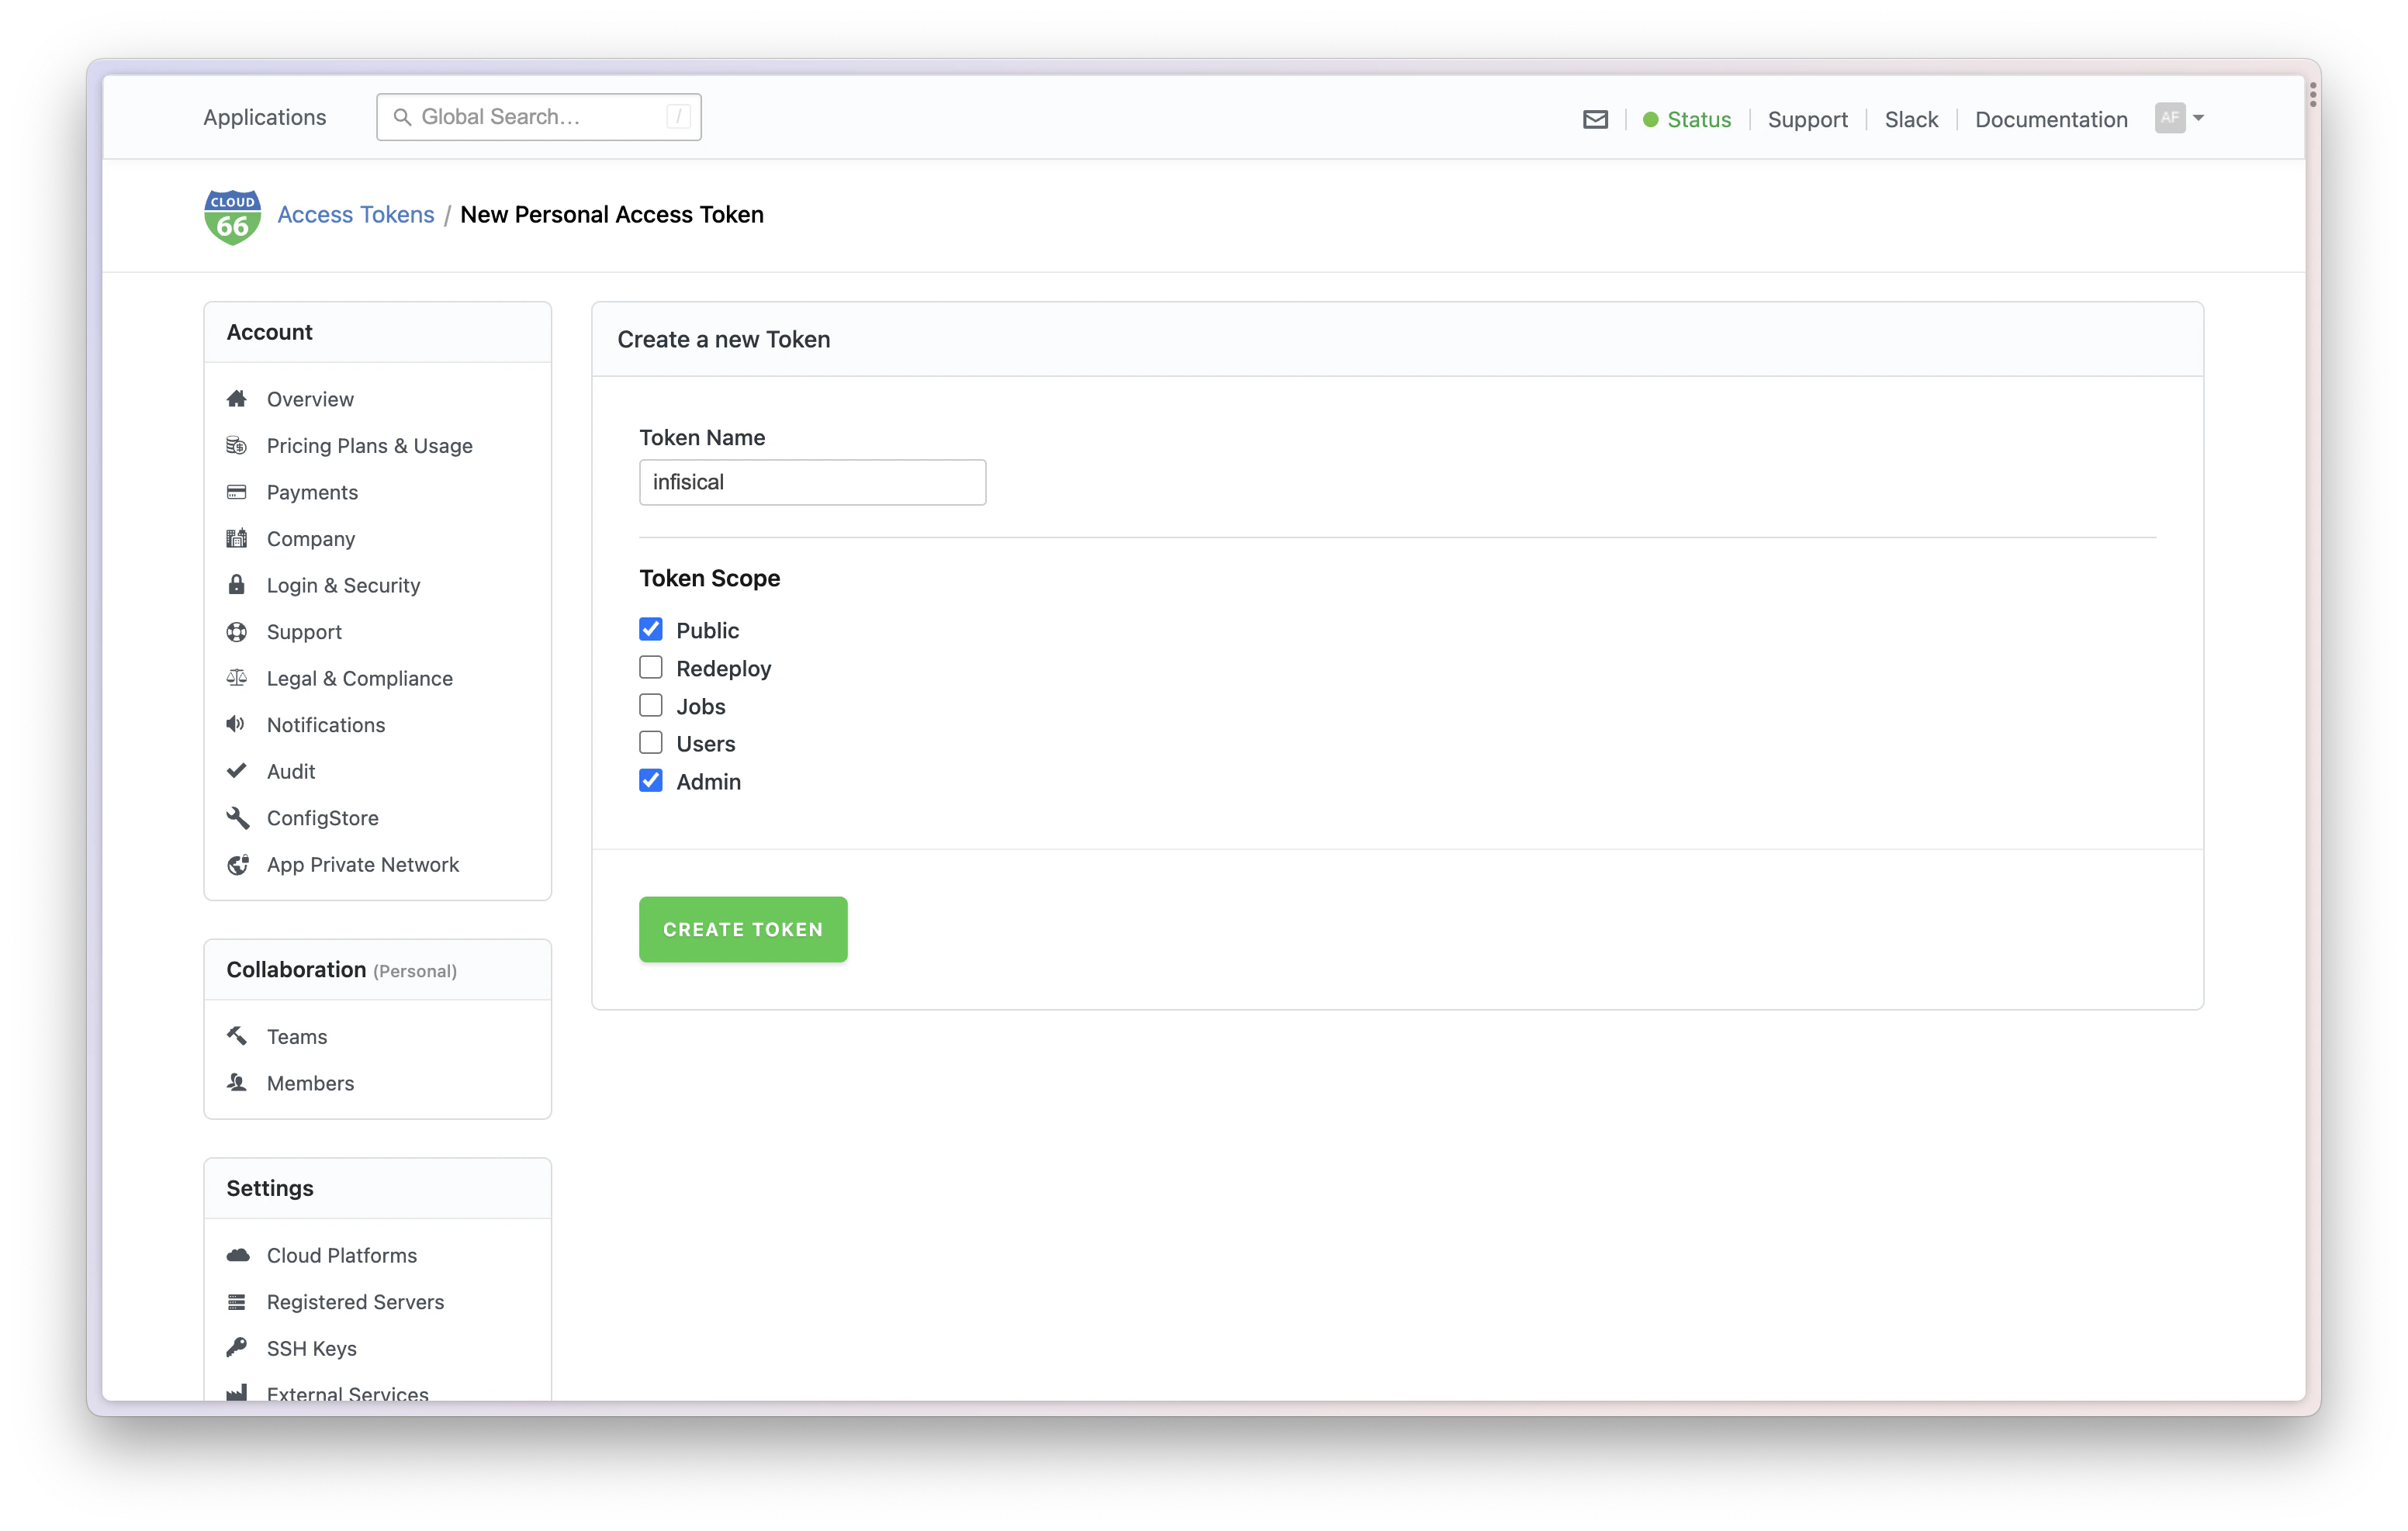
Task: Click the Members person icon
Action: coord(237,1083)
